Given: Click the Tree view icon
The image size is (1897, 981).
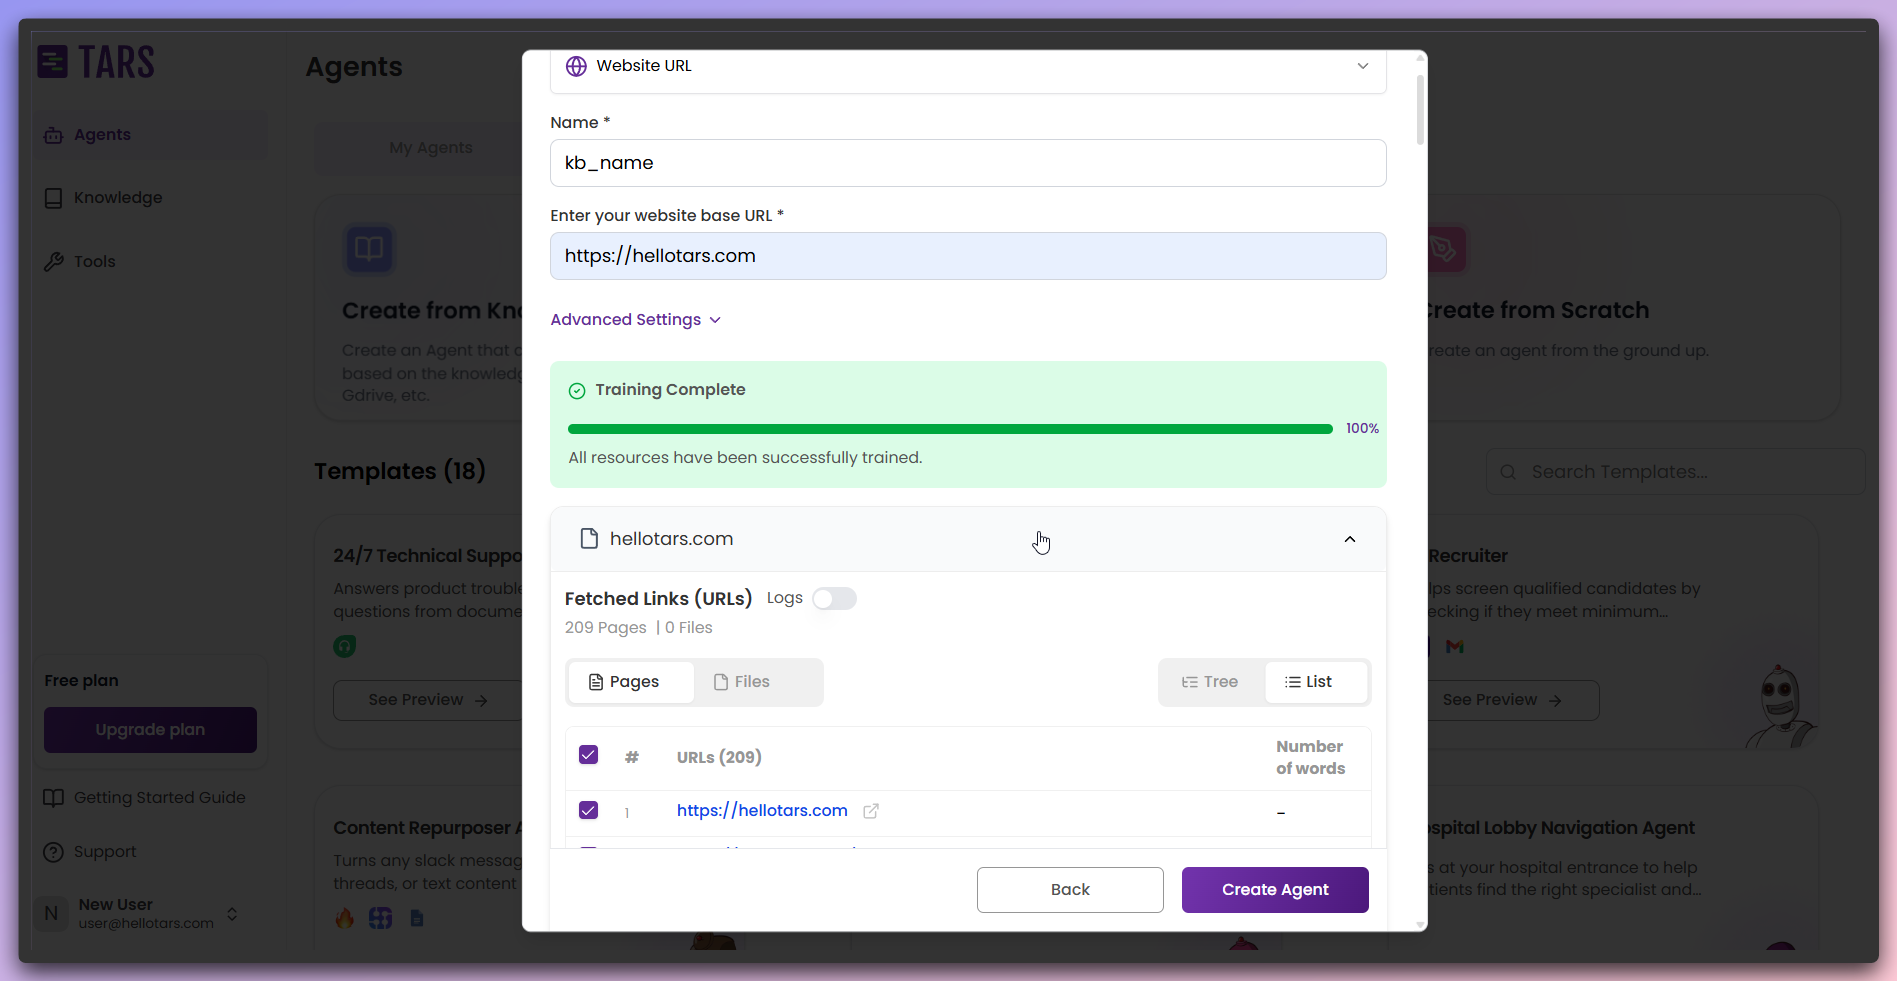Looking at the screenshot, I should [x=1190, y=682].
